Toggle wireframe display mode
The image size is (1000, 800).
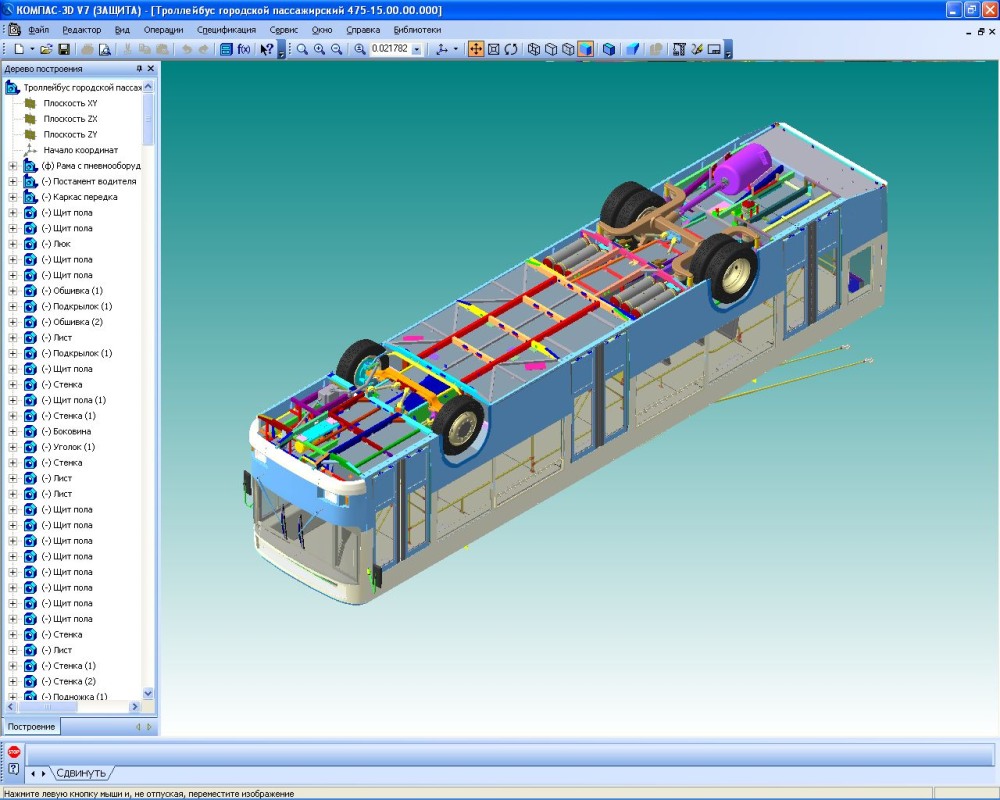point(534,49)
